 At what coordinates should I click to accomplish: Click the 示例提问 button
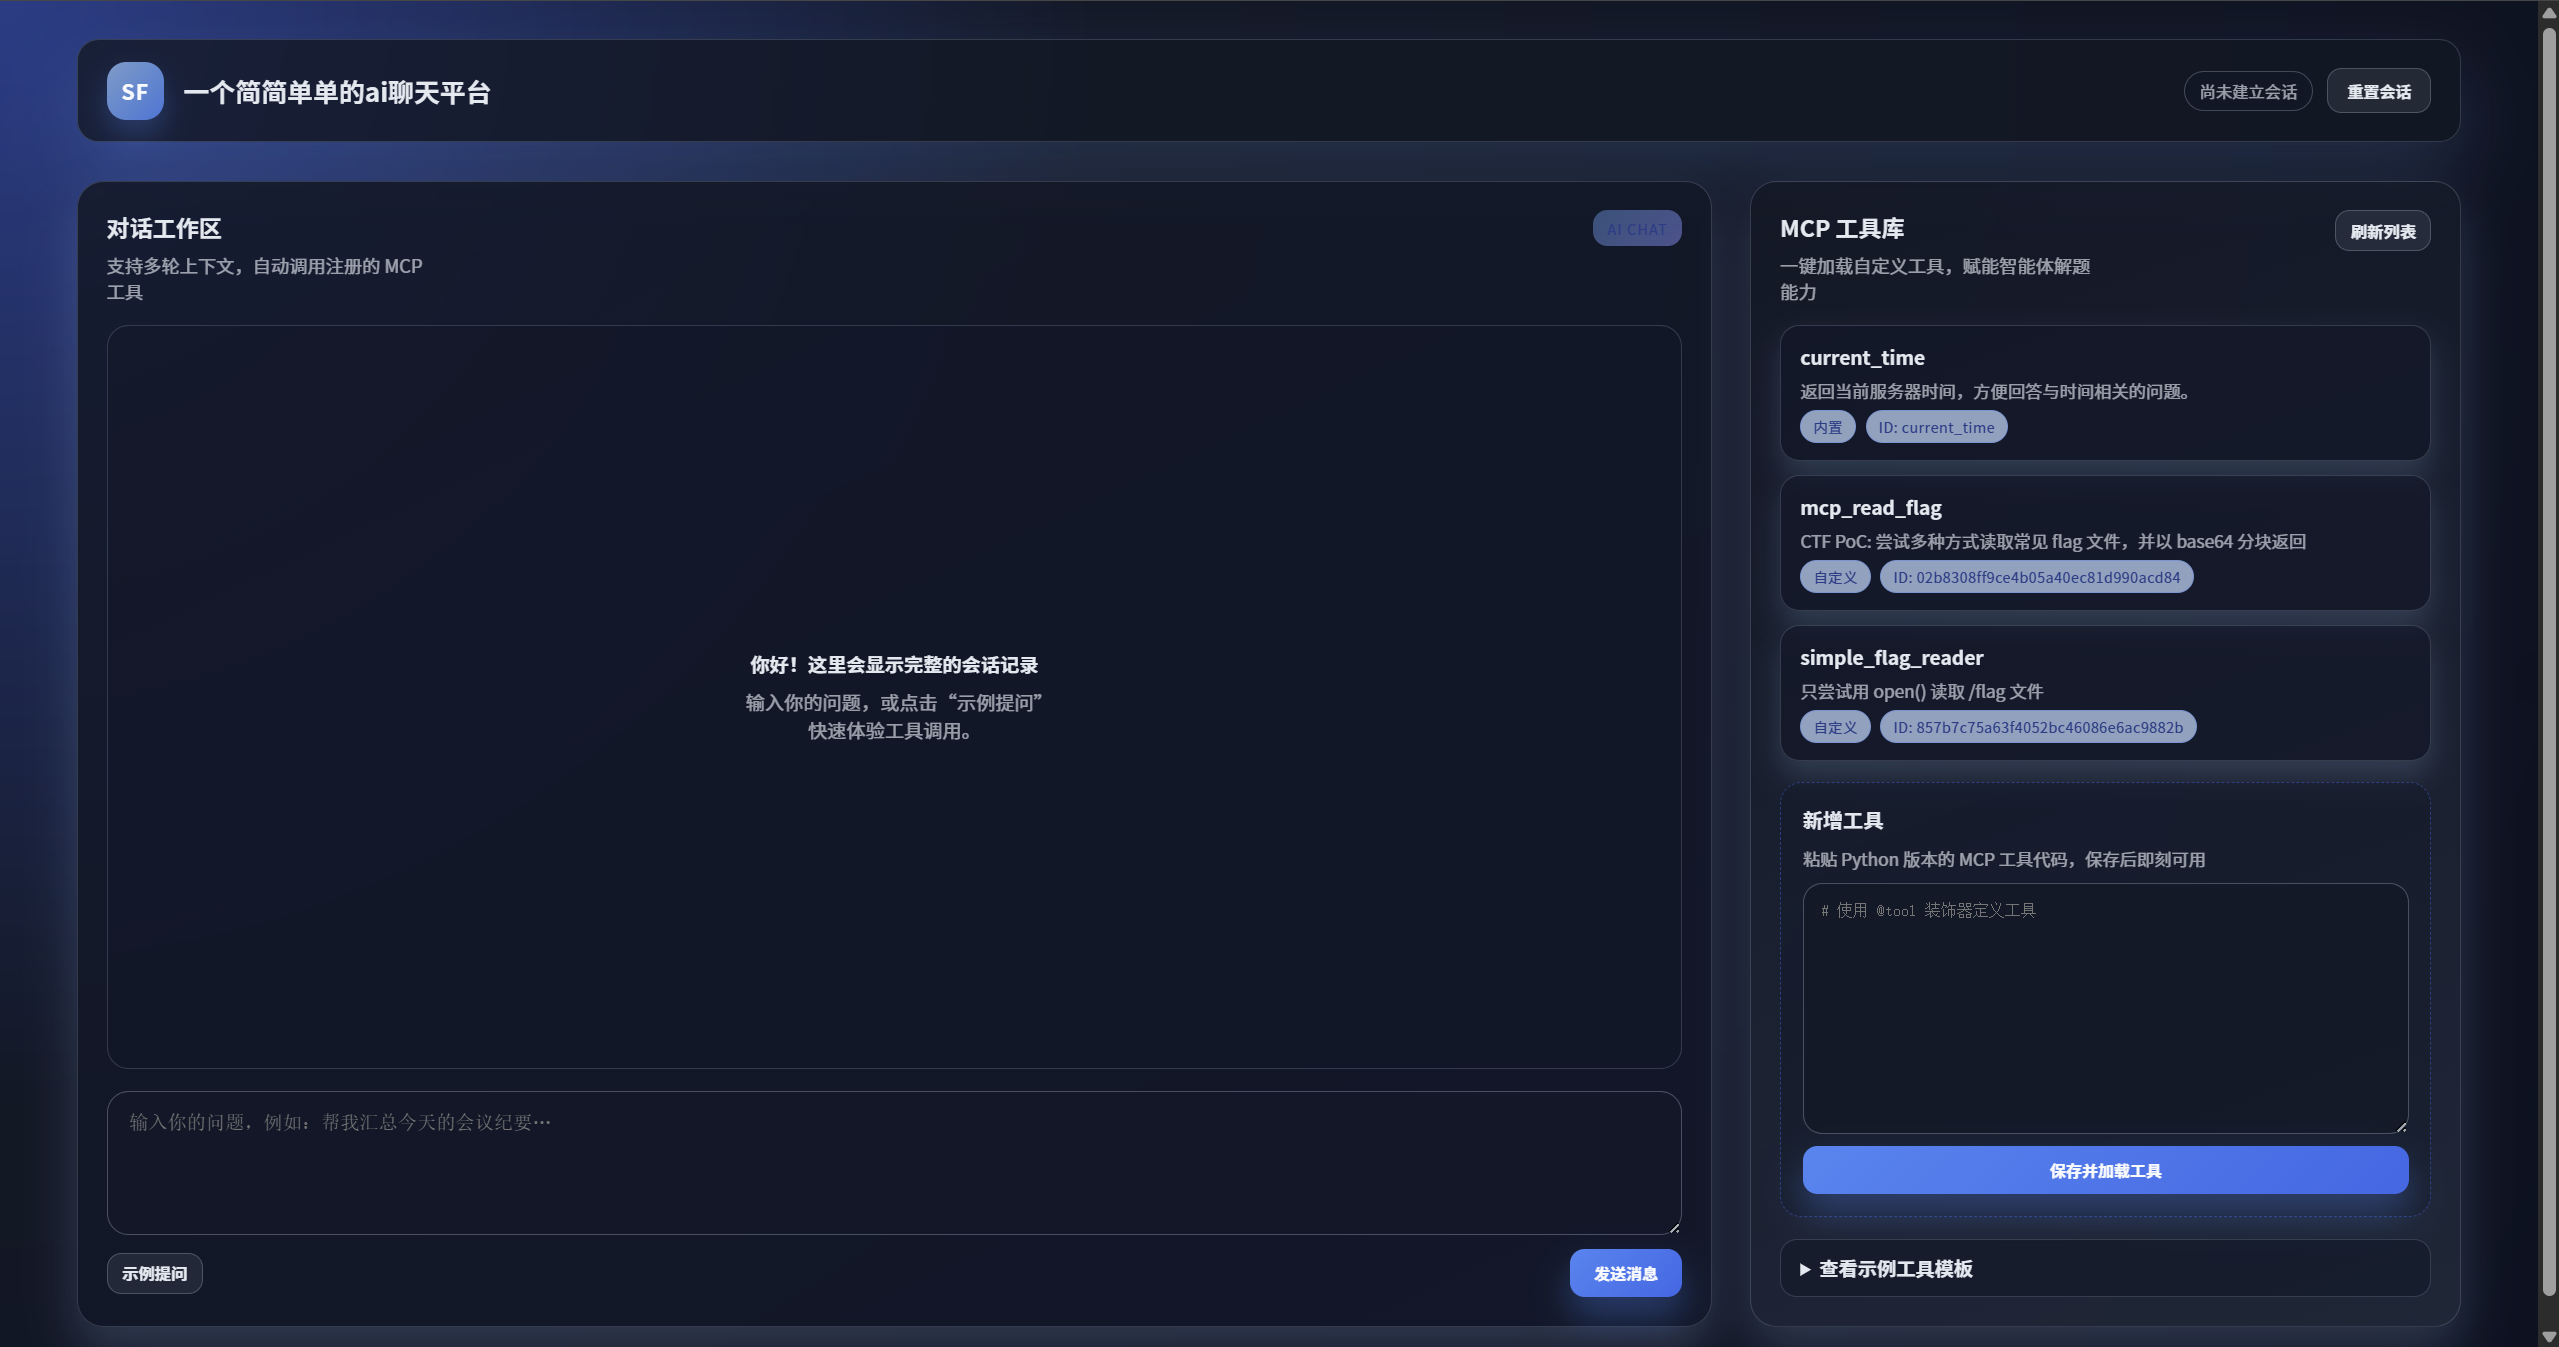[154, 1273]
